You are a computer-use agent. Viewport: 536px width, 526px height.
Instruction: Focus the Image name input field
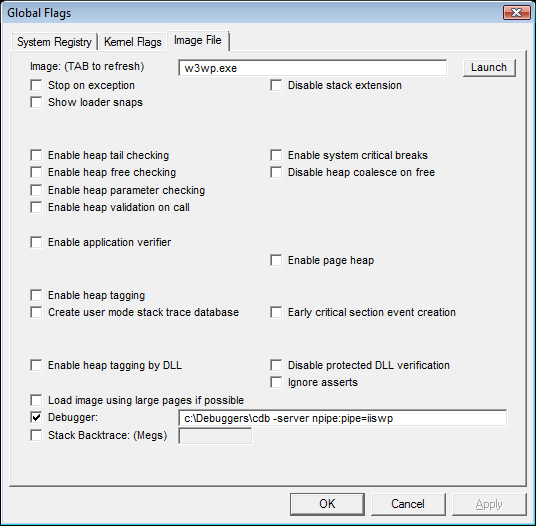312,68
